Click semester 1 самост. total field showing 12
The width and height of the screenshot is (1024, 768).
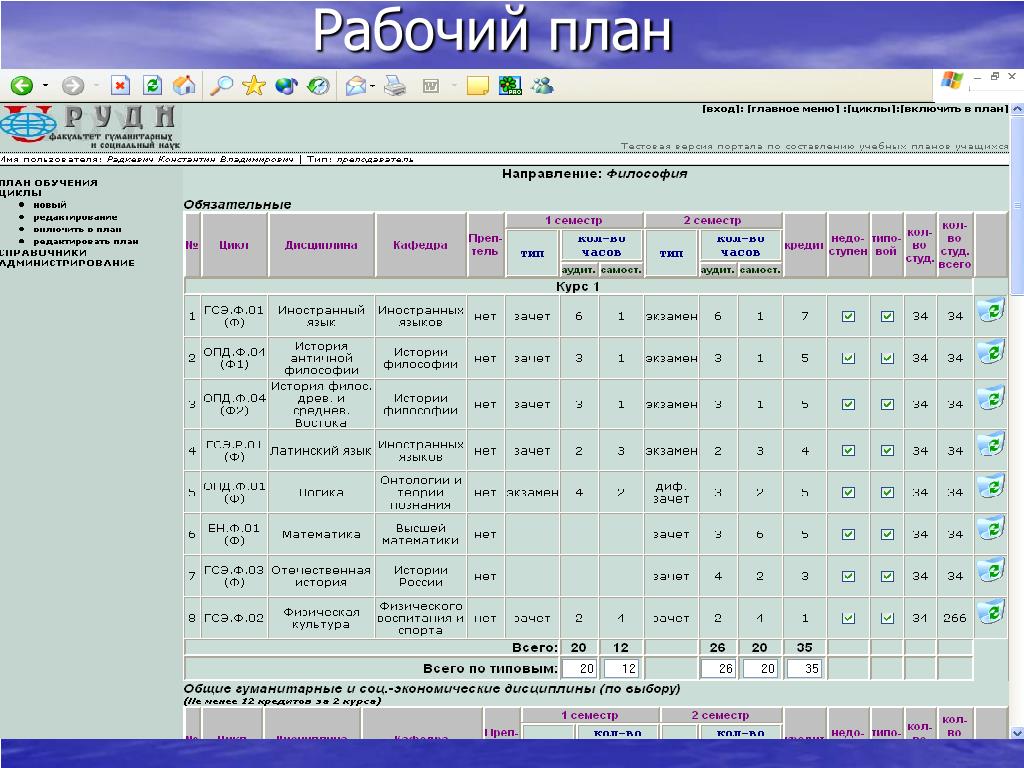(620, 669)
